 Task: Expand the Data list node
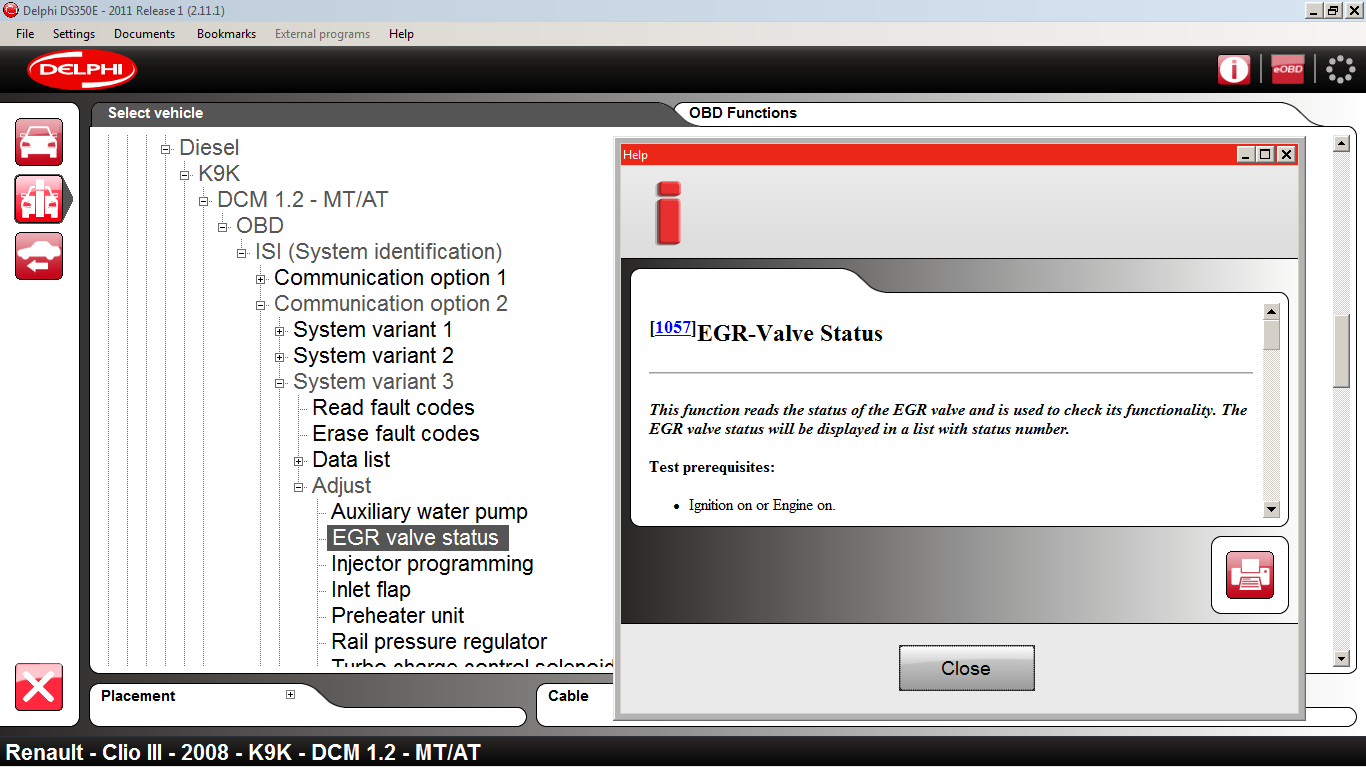tap(298, 461)
